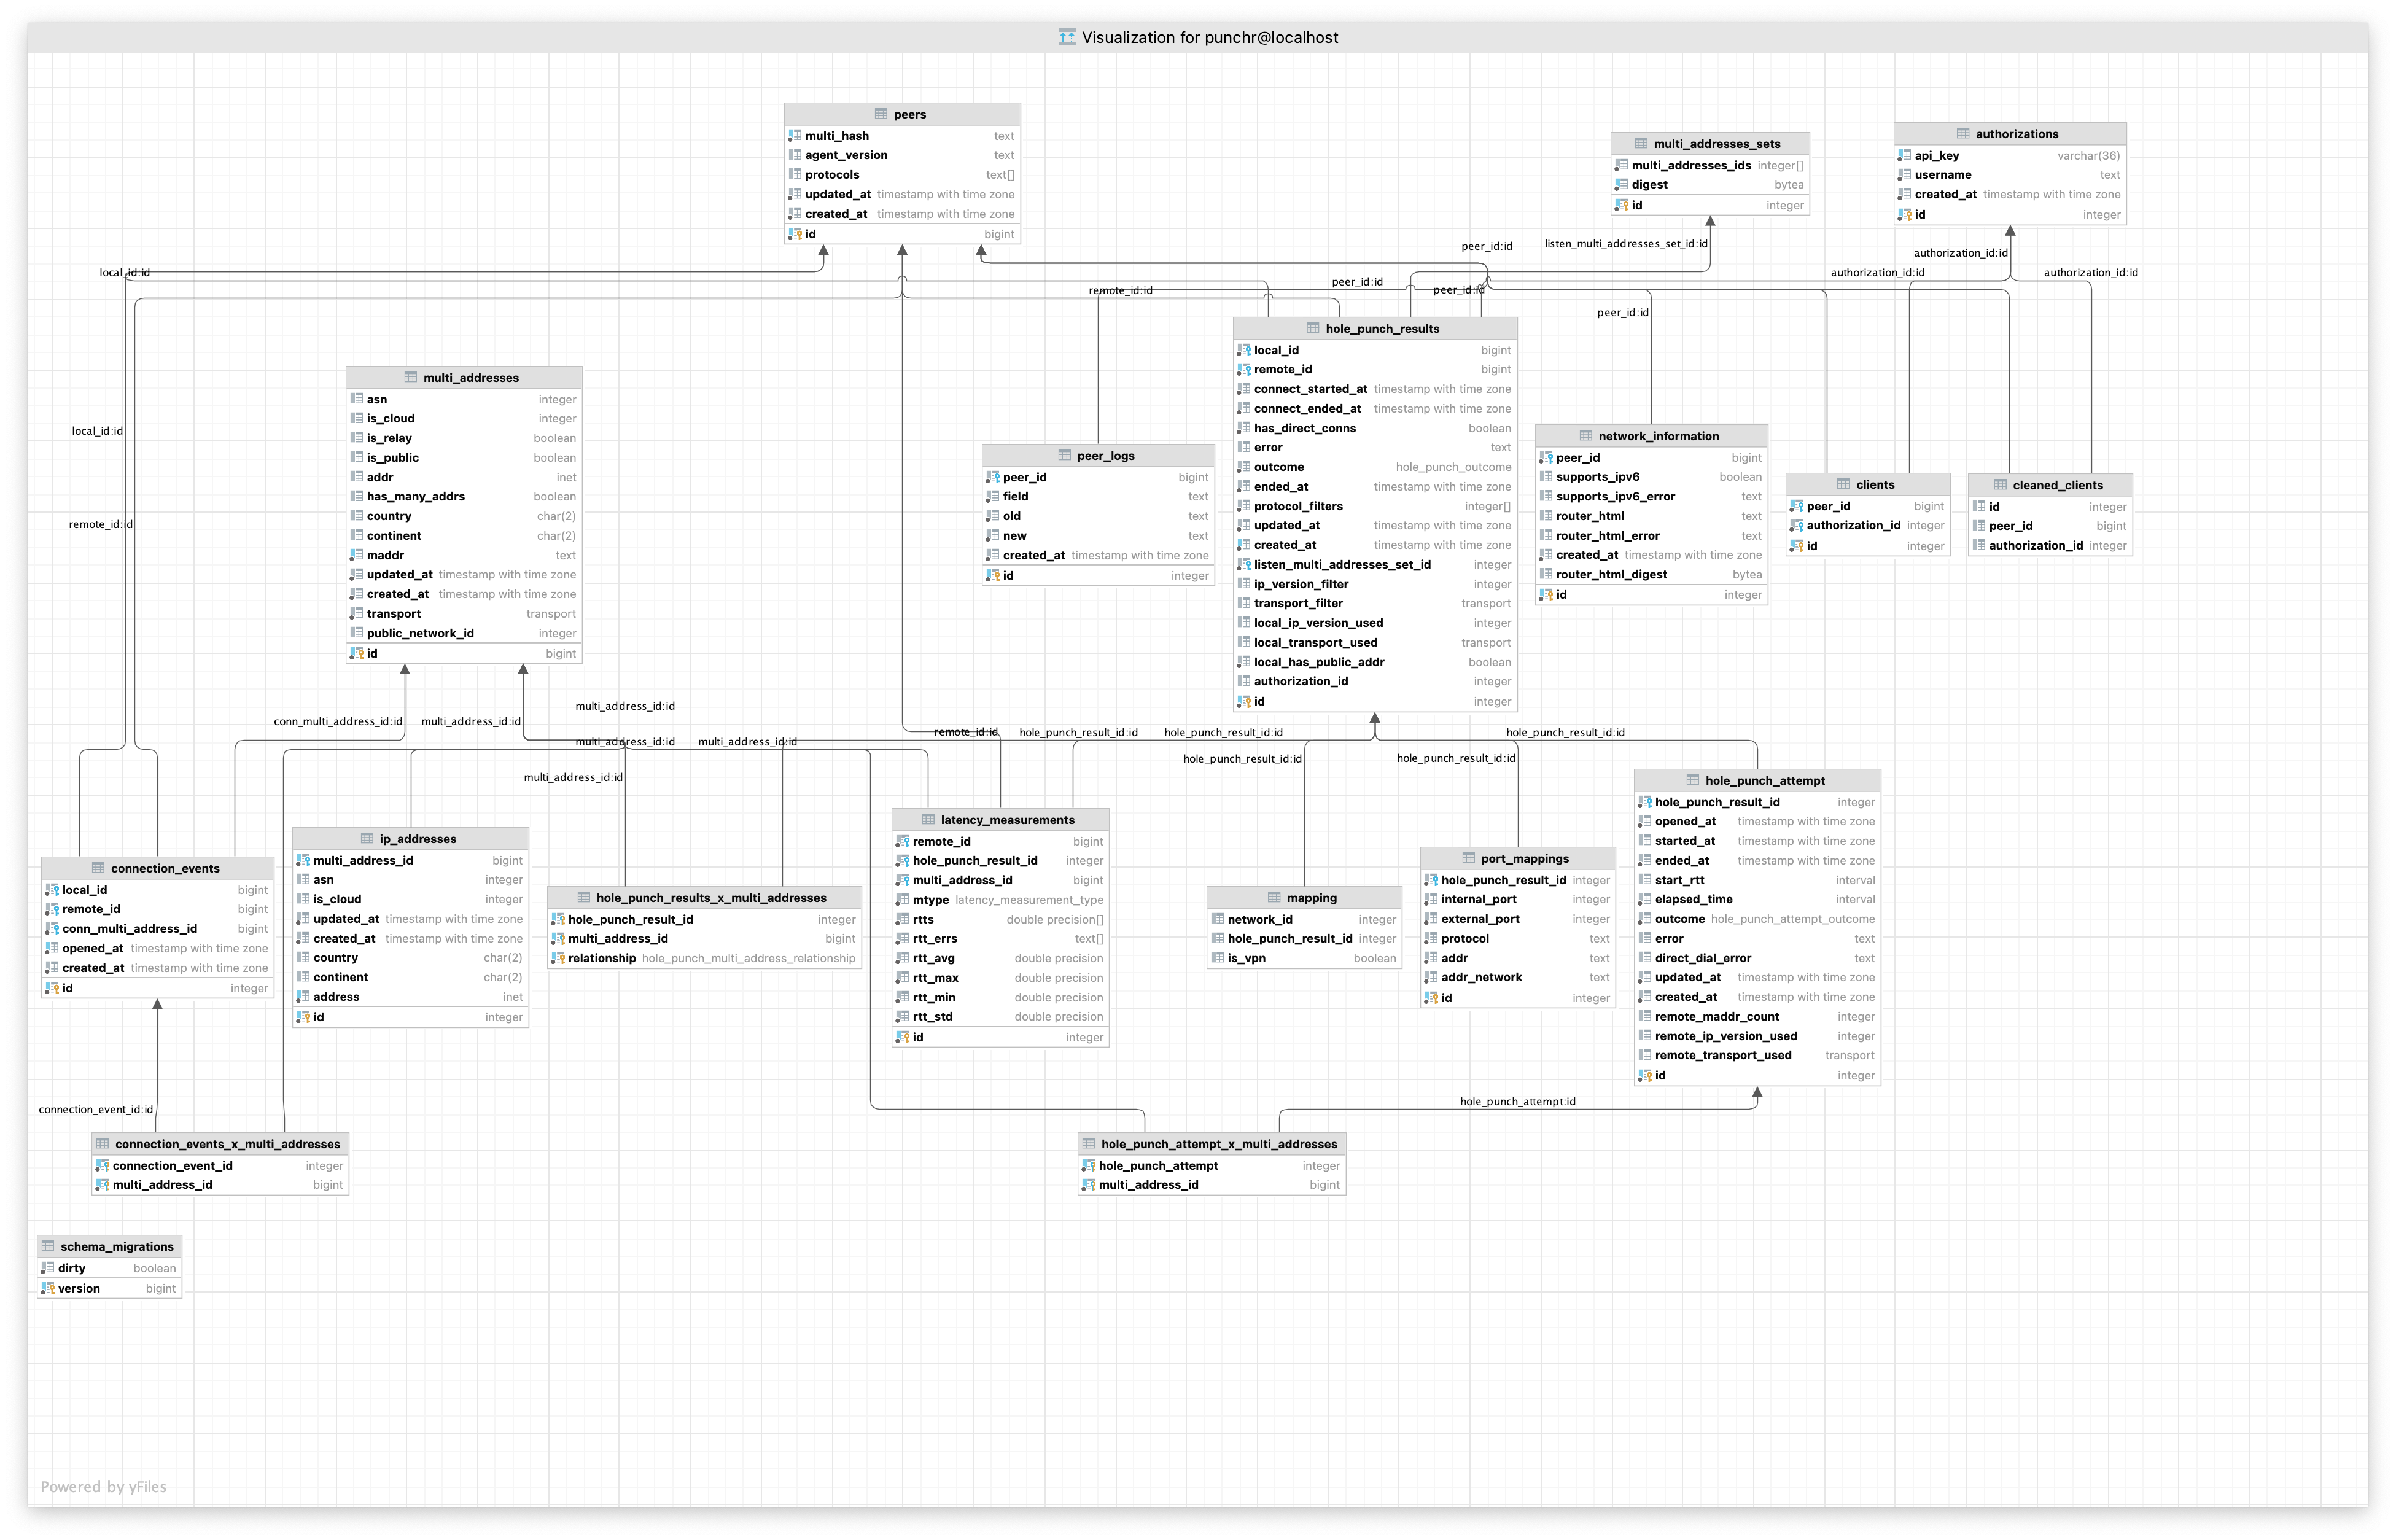
Task: Click the connection_event_id:id relation label
Action: [x=96, y=1109]
